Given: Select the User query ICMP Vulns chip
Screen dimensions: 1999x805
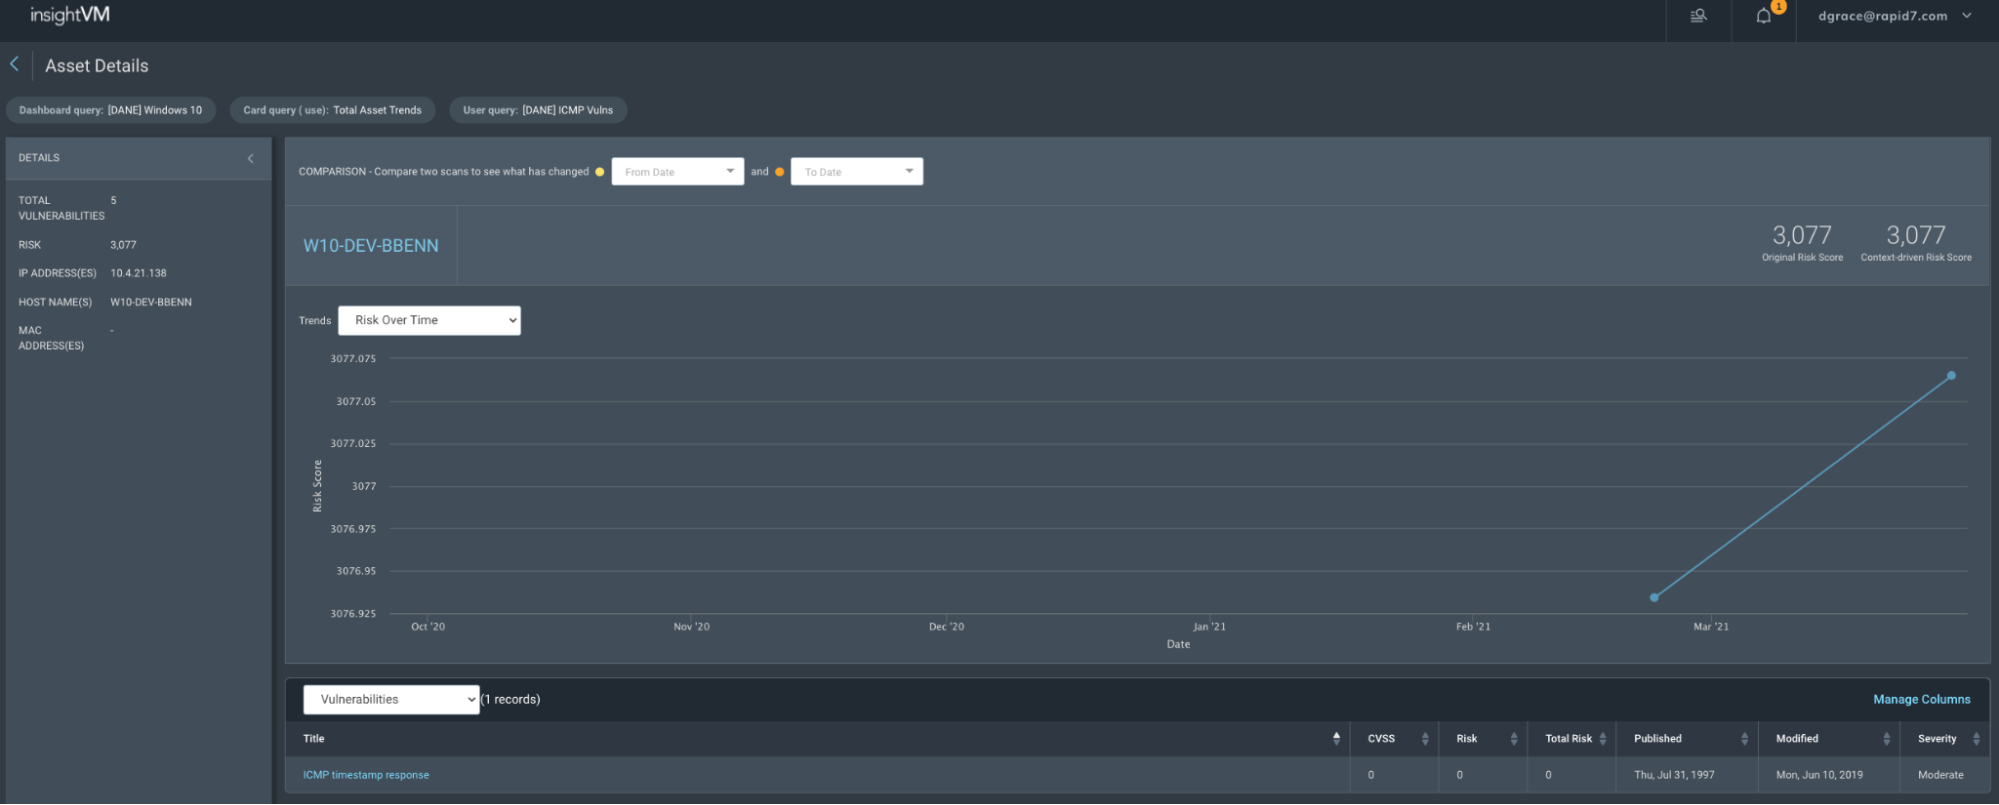Looking at the screenshot, I should [x=538, y=110].
